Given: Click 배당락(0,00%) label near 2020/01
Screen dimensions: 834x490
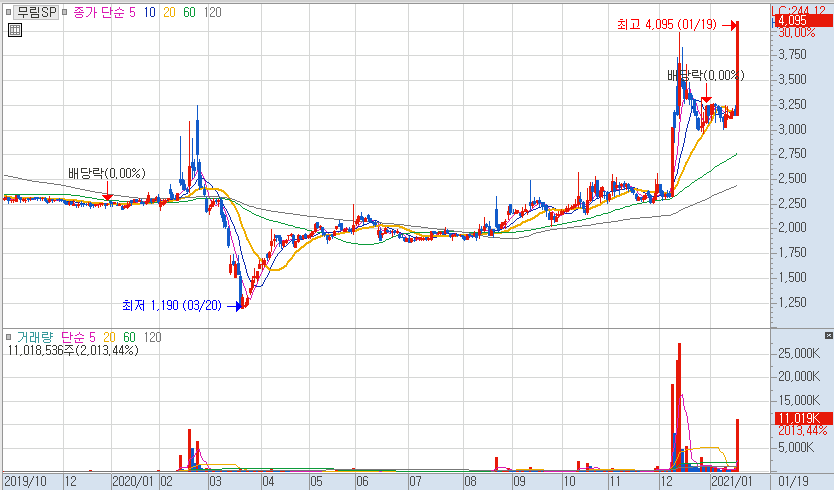Looking at the screenshot, I should (106, 173).
